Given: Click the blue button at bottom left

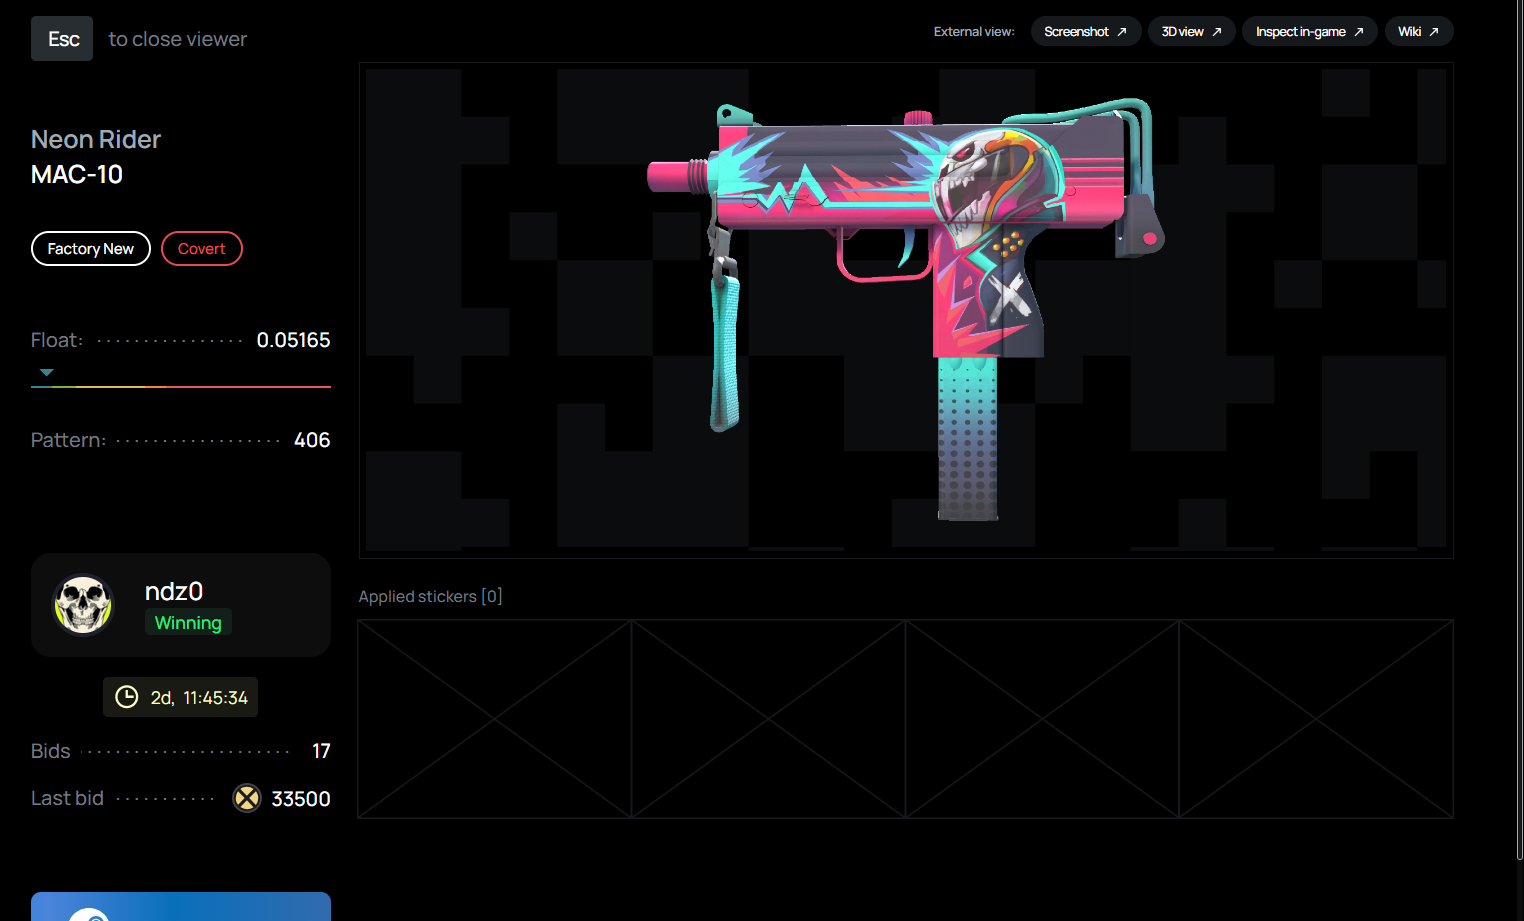Looking at the screenshot, I should (181, 906).
